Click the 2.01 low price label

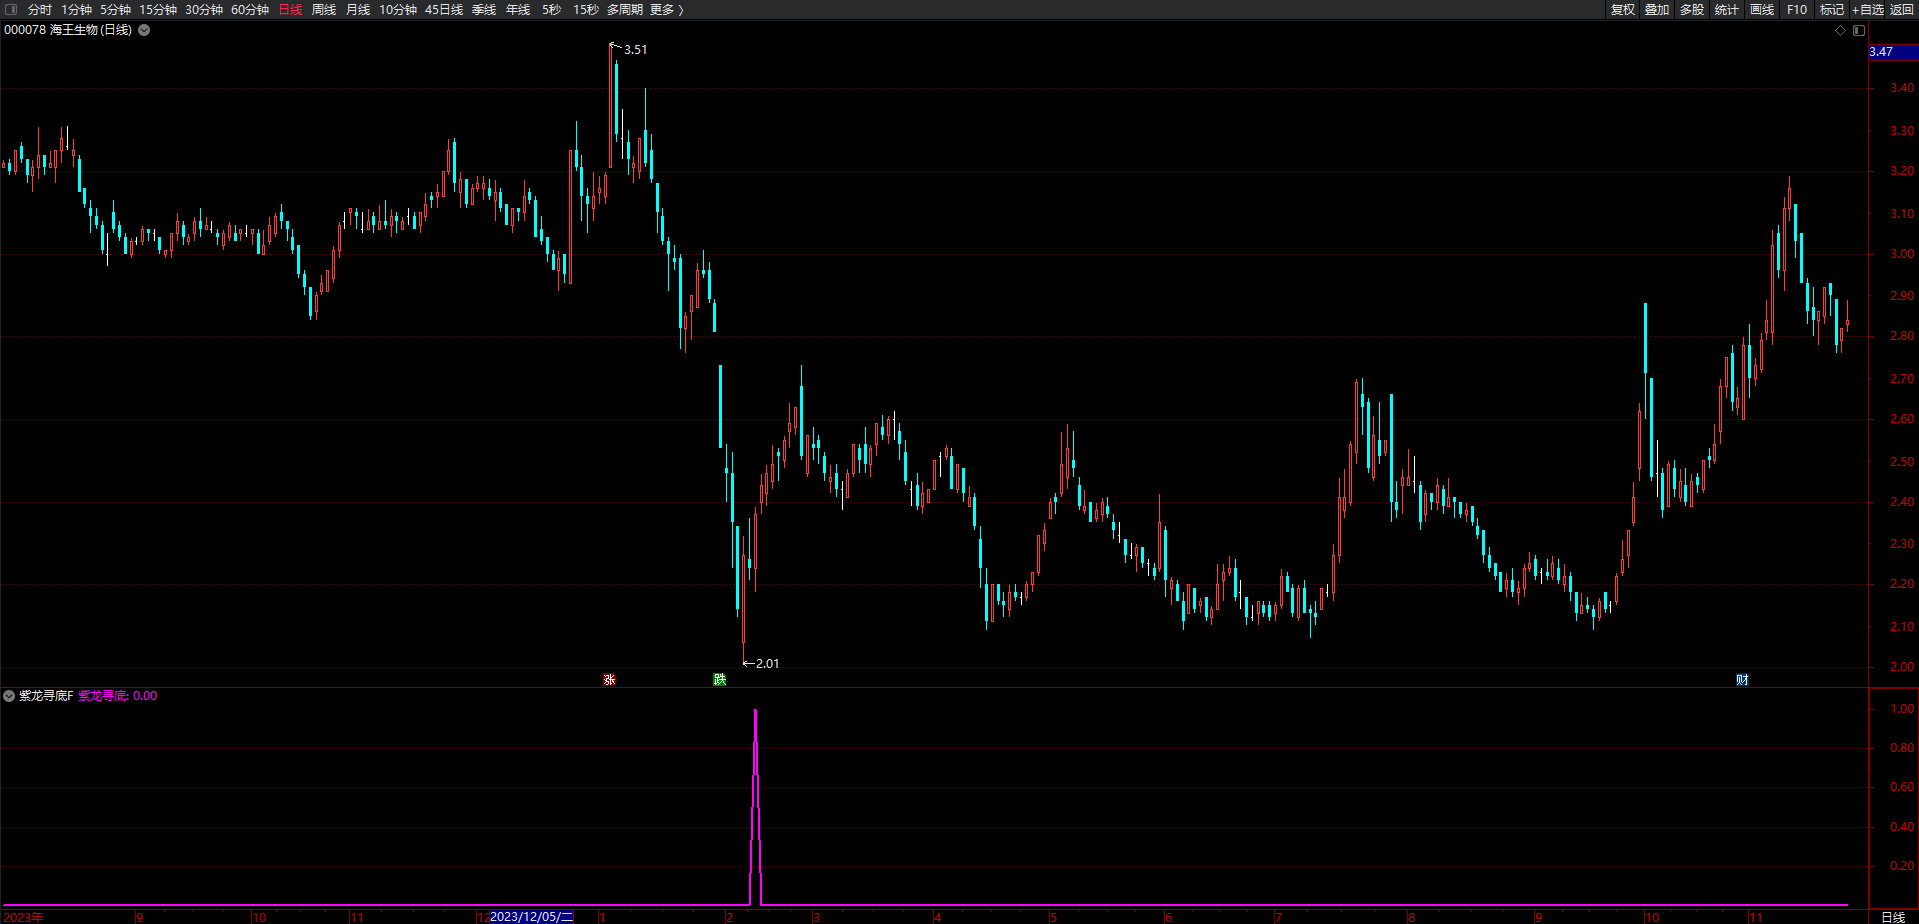(x=767, y=663)
